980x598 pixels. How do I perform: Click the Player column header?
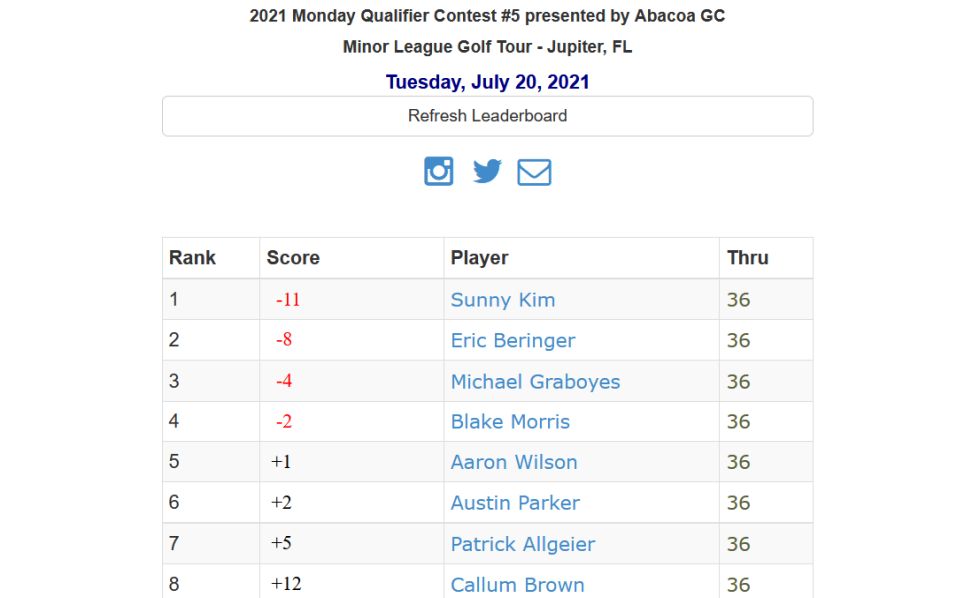tap(479, 257)
